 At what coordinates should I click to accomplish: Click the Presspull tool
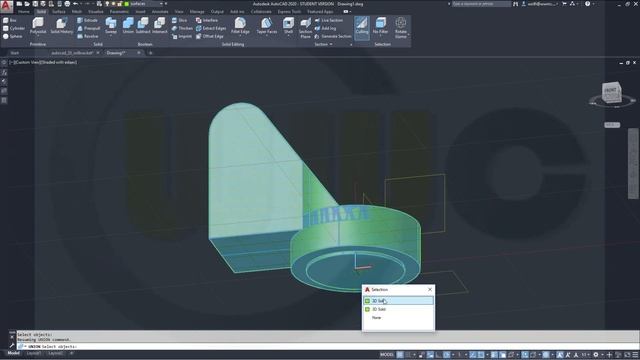tap(89, 28)
